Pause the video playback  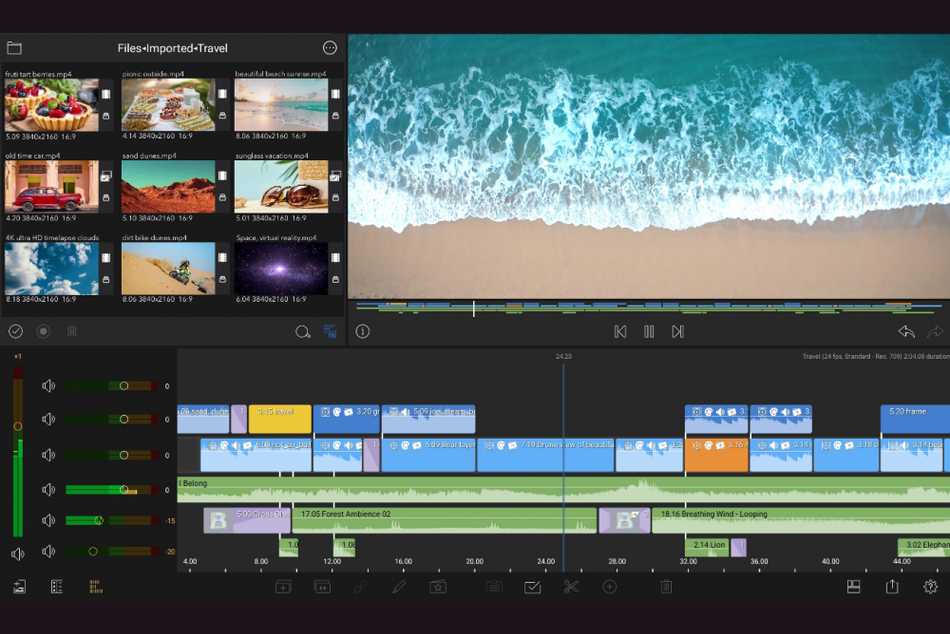(649, 332)
